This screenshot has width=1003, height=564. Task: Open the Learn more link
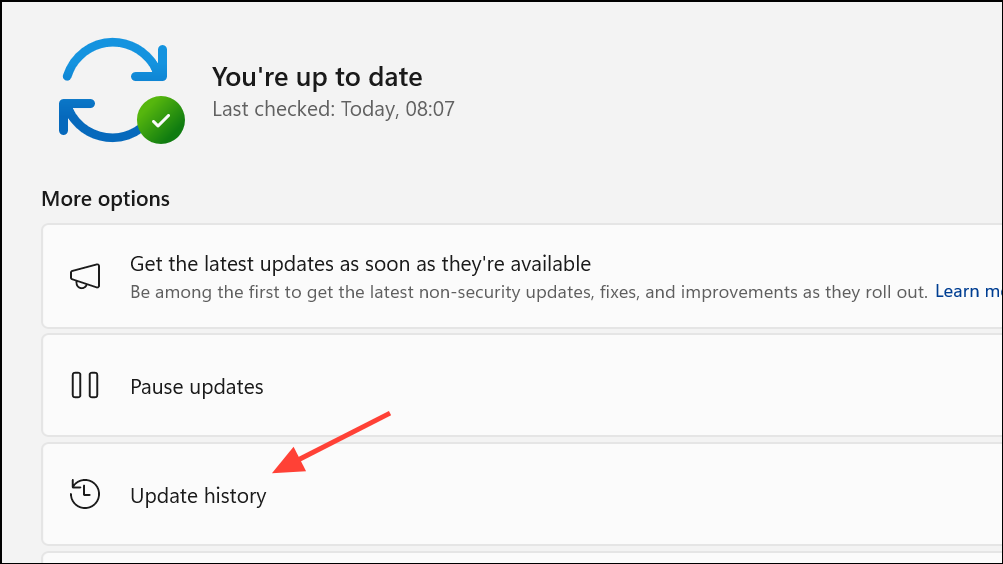pyautogui.click(x=968, y=292)
